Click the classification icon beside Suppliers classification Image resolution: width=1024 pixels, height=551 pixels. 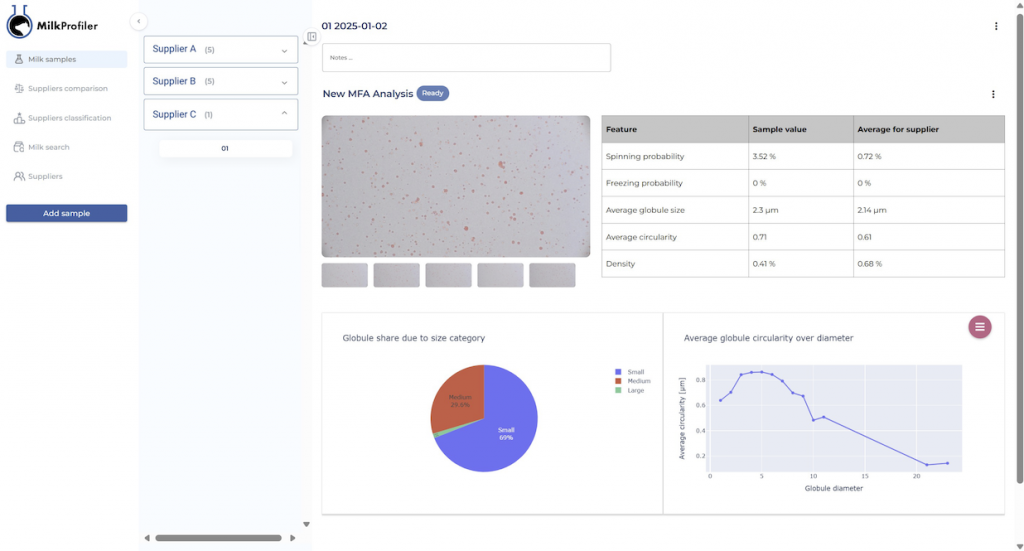click(19, 118)
